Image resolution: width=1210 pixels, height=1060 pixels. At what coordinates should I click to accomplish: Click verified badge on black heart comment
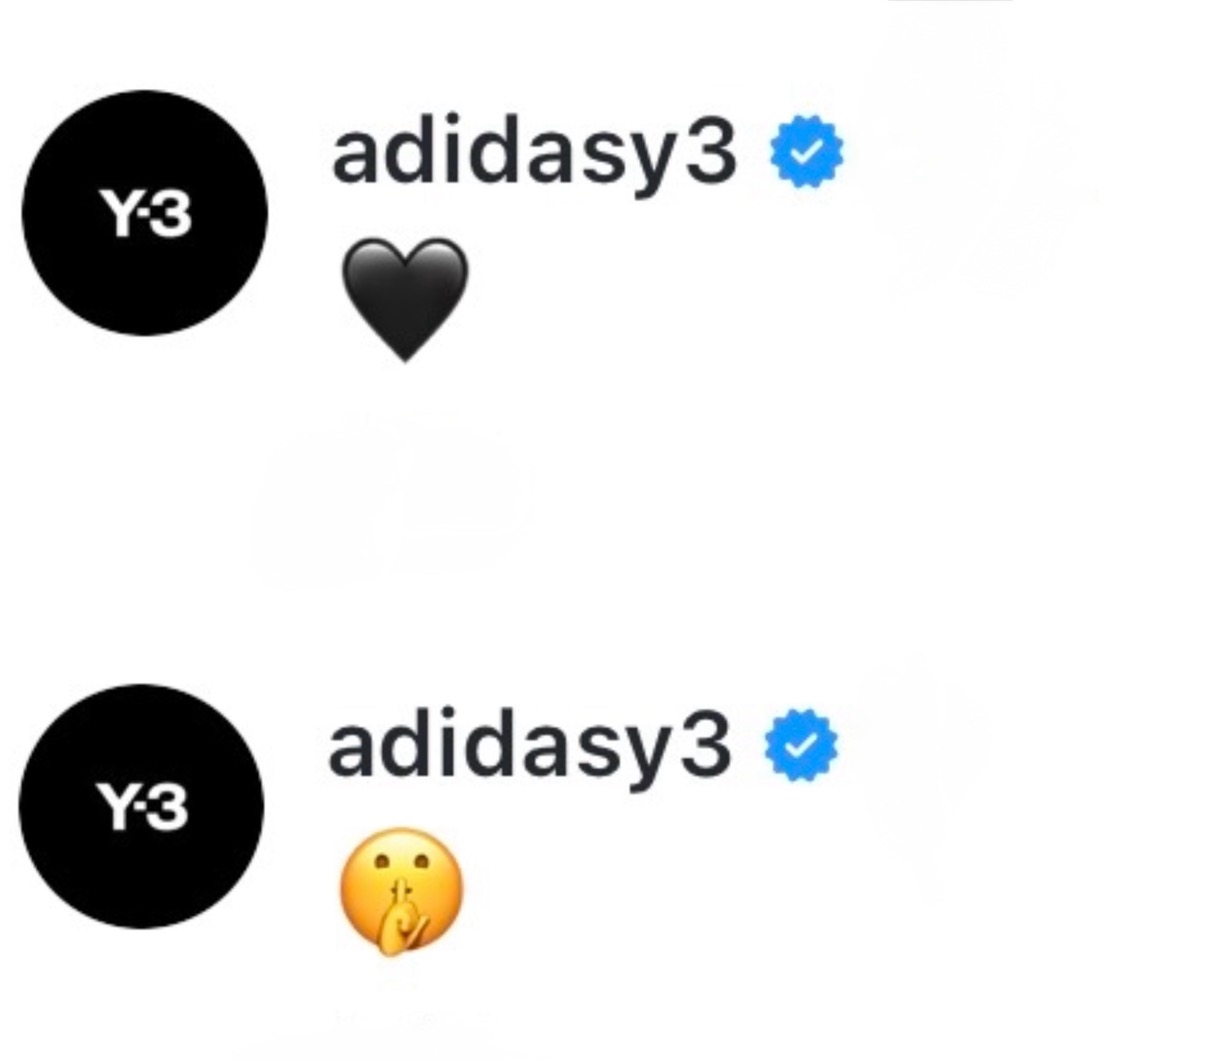(x=806, y=151)
